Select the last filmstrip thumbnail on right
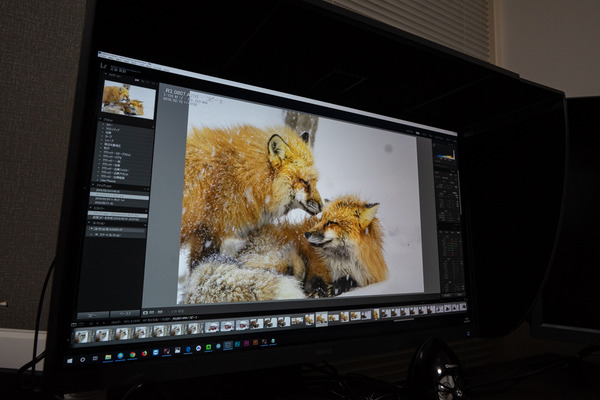 (463, 307)
